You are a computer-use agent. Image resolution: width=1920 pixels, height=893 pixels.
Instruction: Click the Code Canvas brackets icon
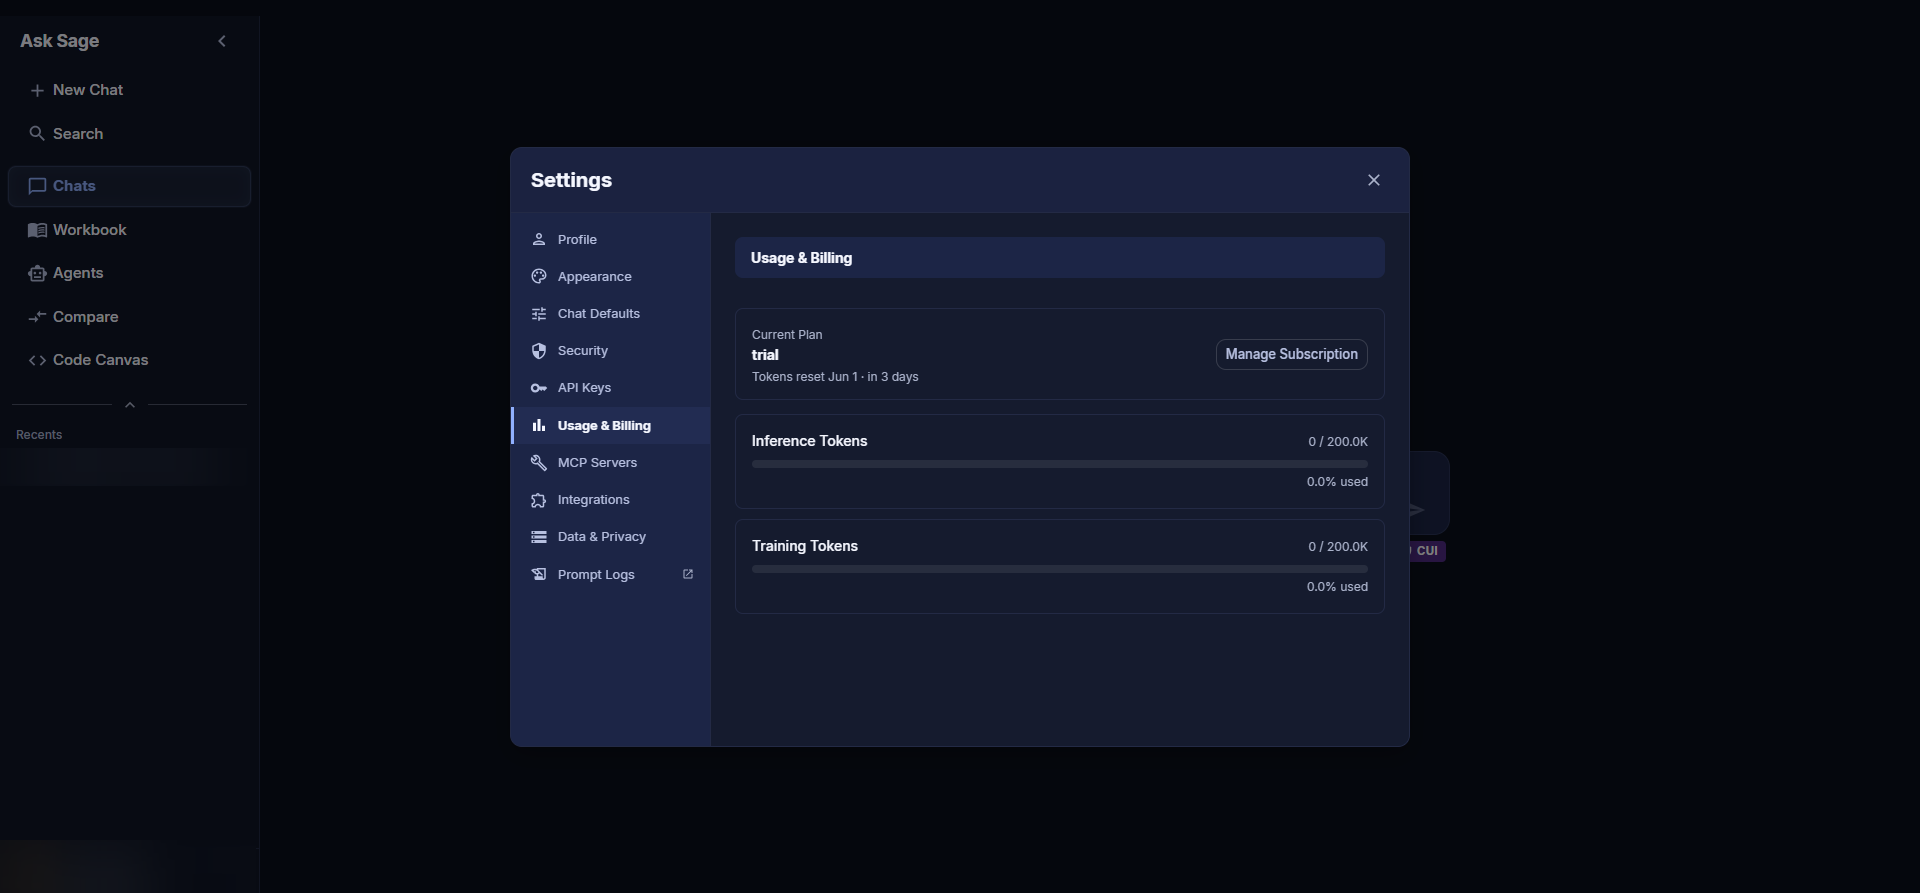37,360
